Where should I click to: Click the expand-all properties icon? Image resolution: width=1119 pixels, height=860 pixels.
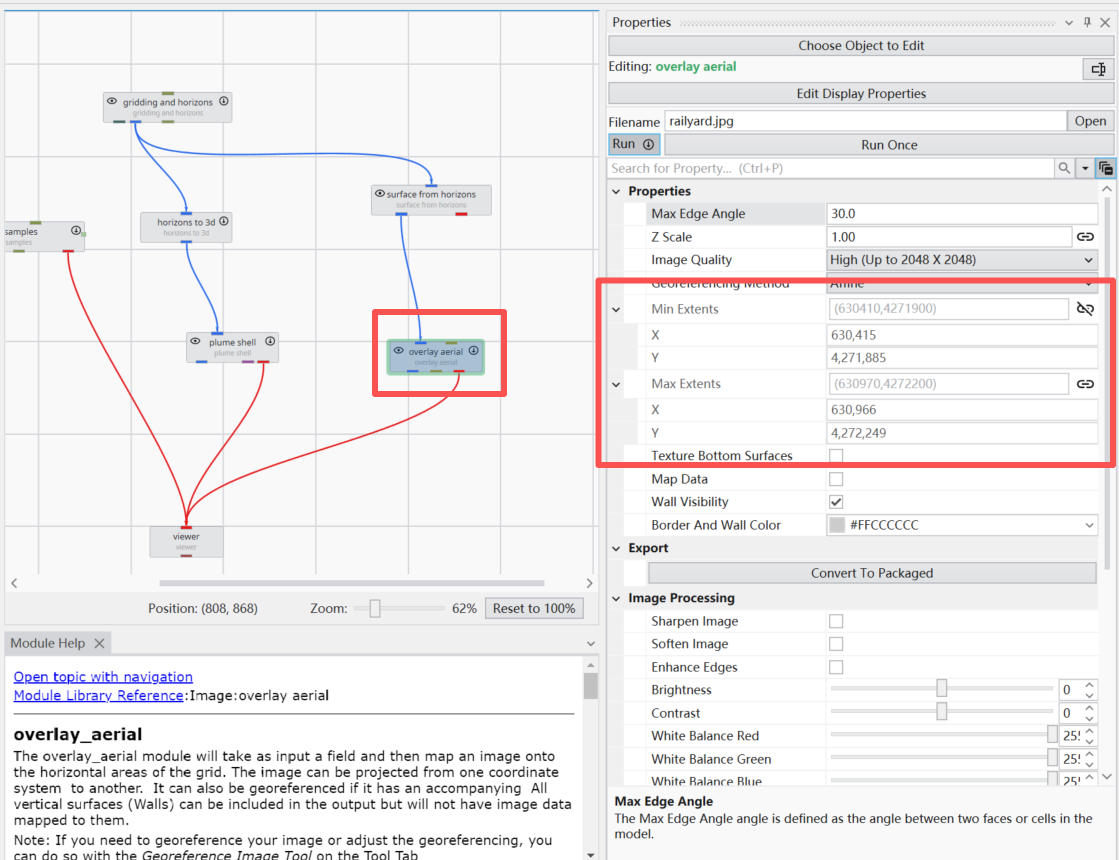[1105, 169]
